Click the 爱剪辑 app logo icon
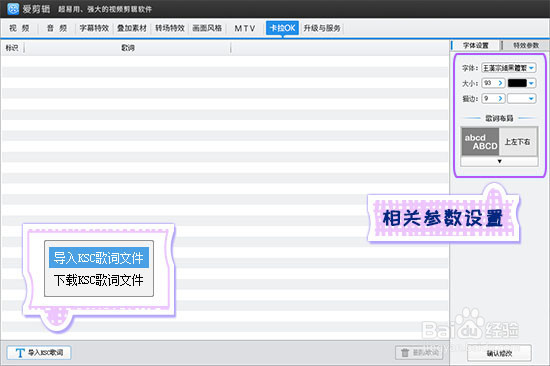 13,8
